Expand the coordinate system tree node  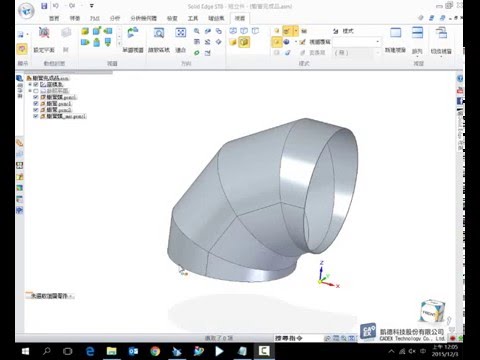pos(30,84)
